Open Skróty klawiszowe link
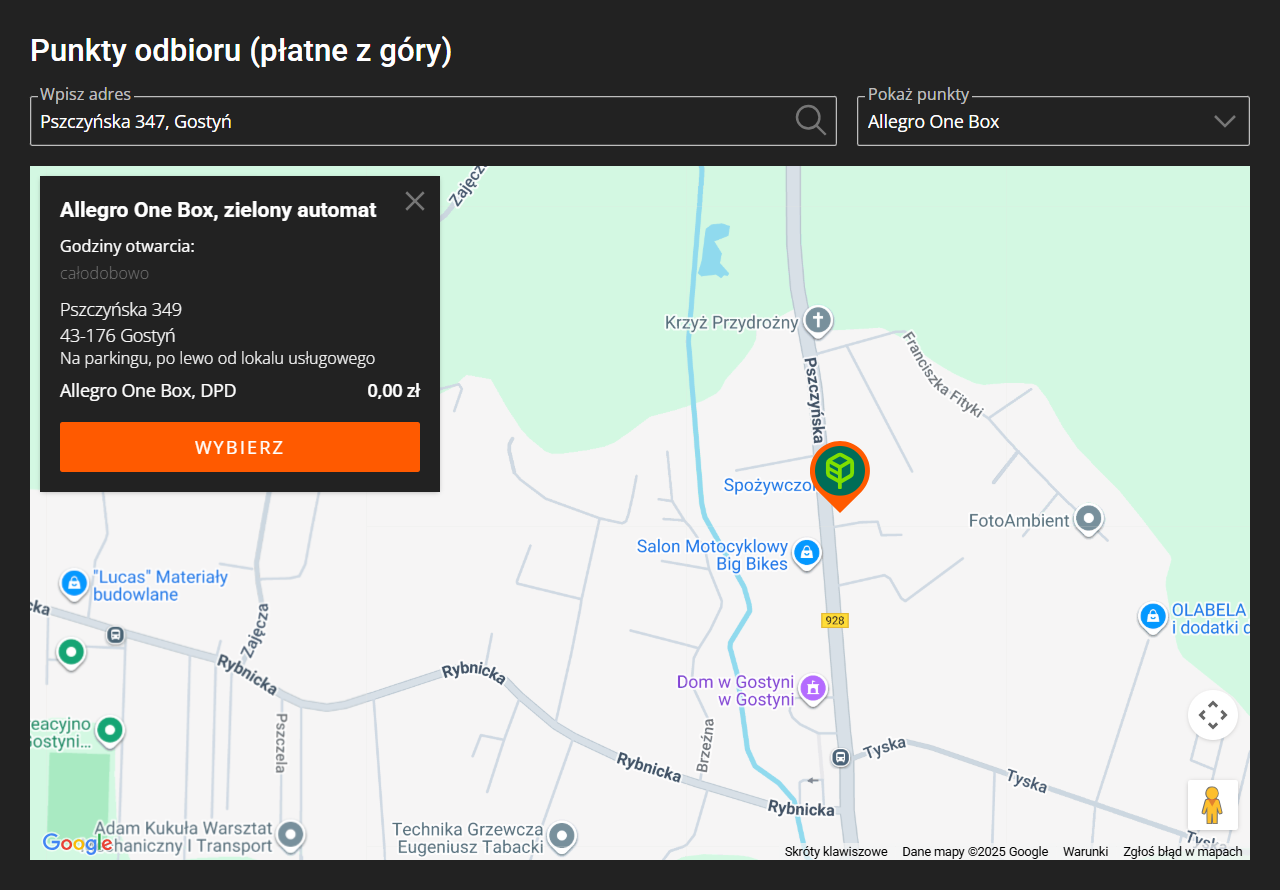Image resolution: width=1280 pixels, height=890 pixels. [836, 852]
